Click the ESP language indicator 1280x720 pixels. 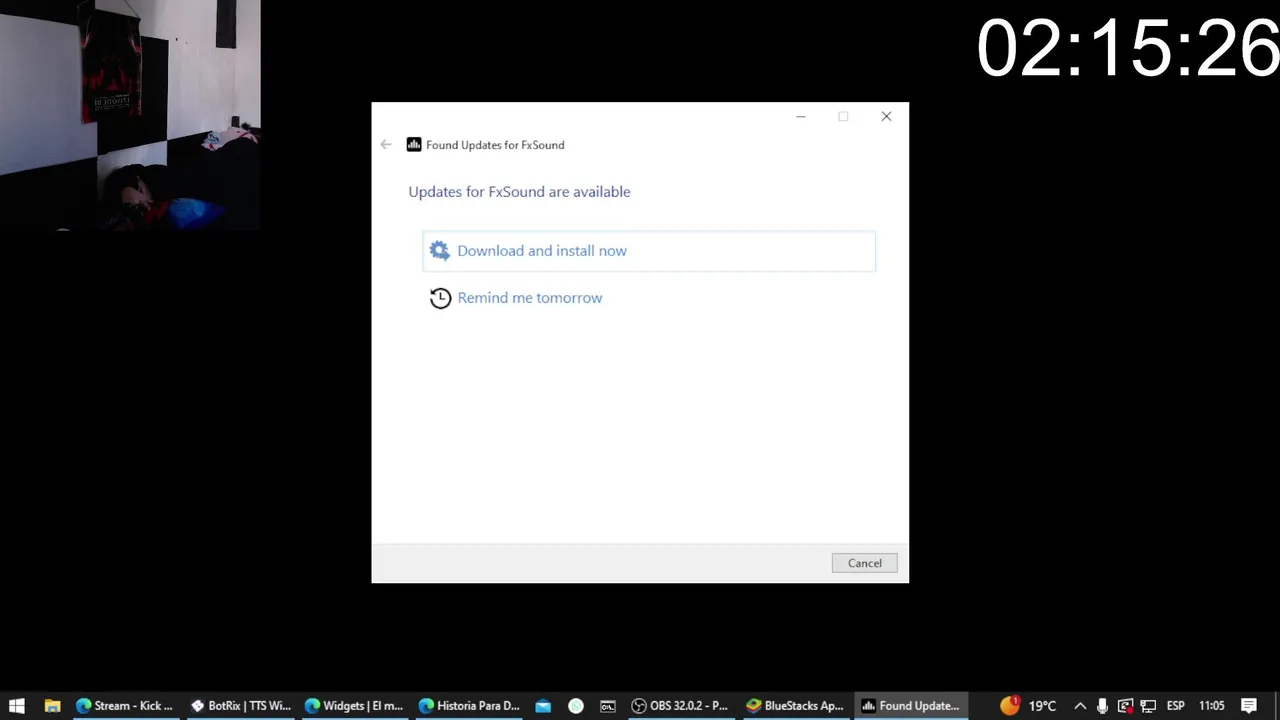click(x=1176, y=706)
